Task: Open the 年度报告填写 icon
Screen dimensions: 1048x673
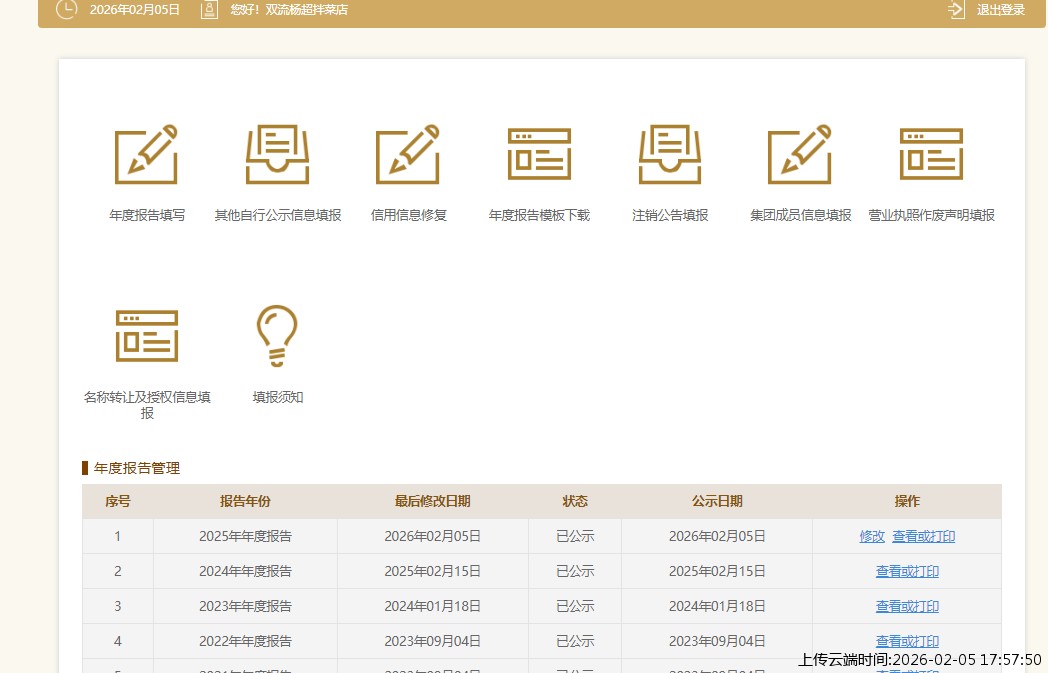Action: tap(146, 154)
